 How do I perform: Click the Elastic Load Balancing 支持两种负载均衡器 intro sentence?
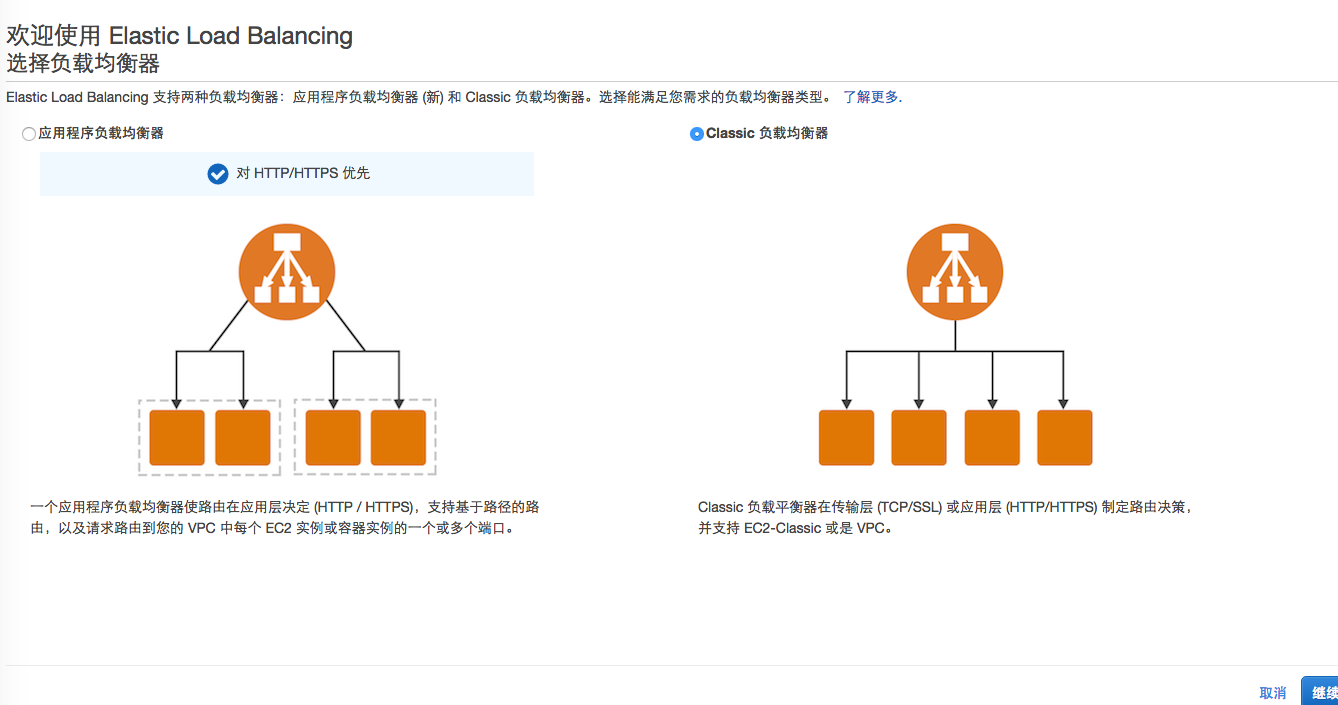click(420, 97)
